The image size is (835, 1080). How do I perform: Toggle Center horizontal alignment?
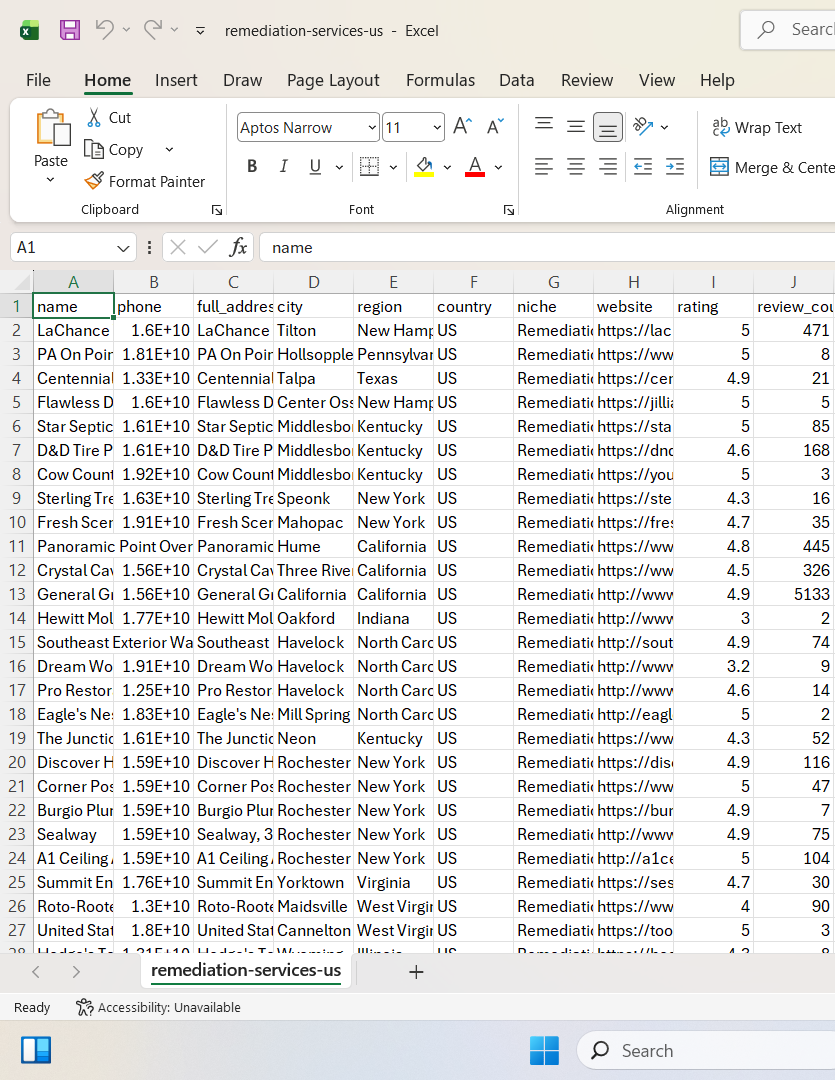point(576,166)
